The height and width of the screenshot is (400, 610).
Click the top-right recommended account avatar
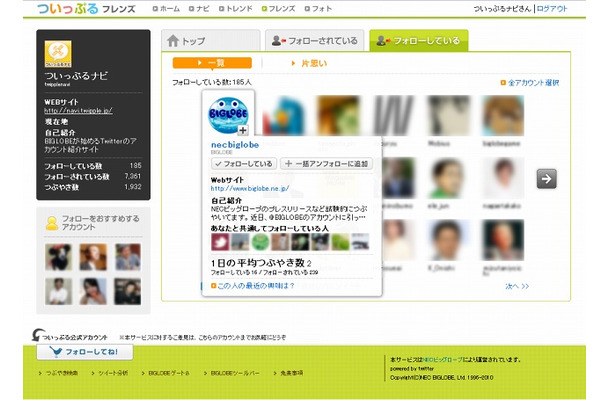[128, 257]
